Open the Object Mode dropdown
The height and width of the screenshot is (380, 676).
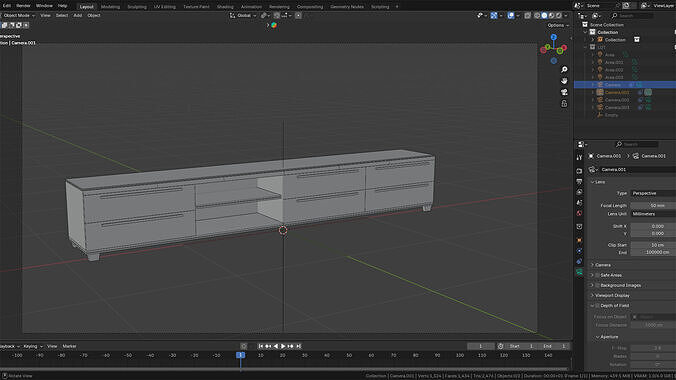point(18,16)
